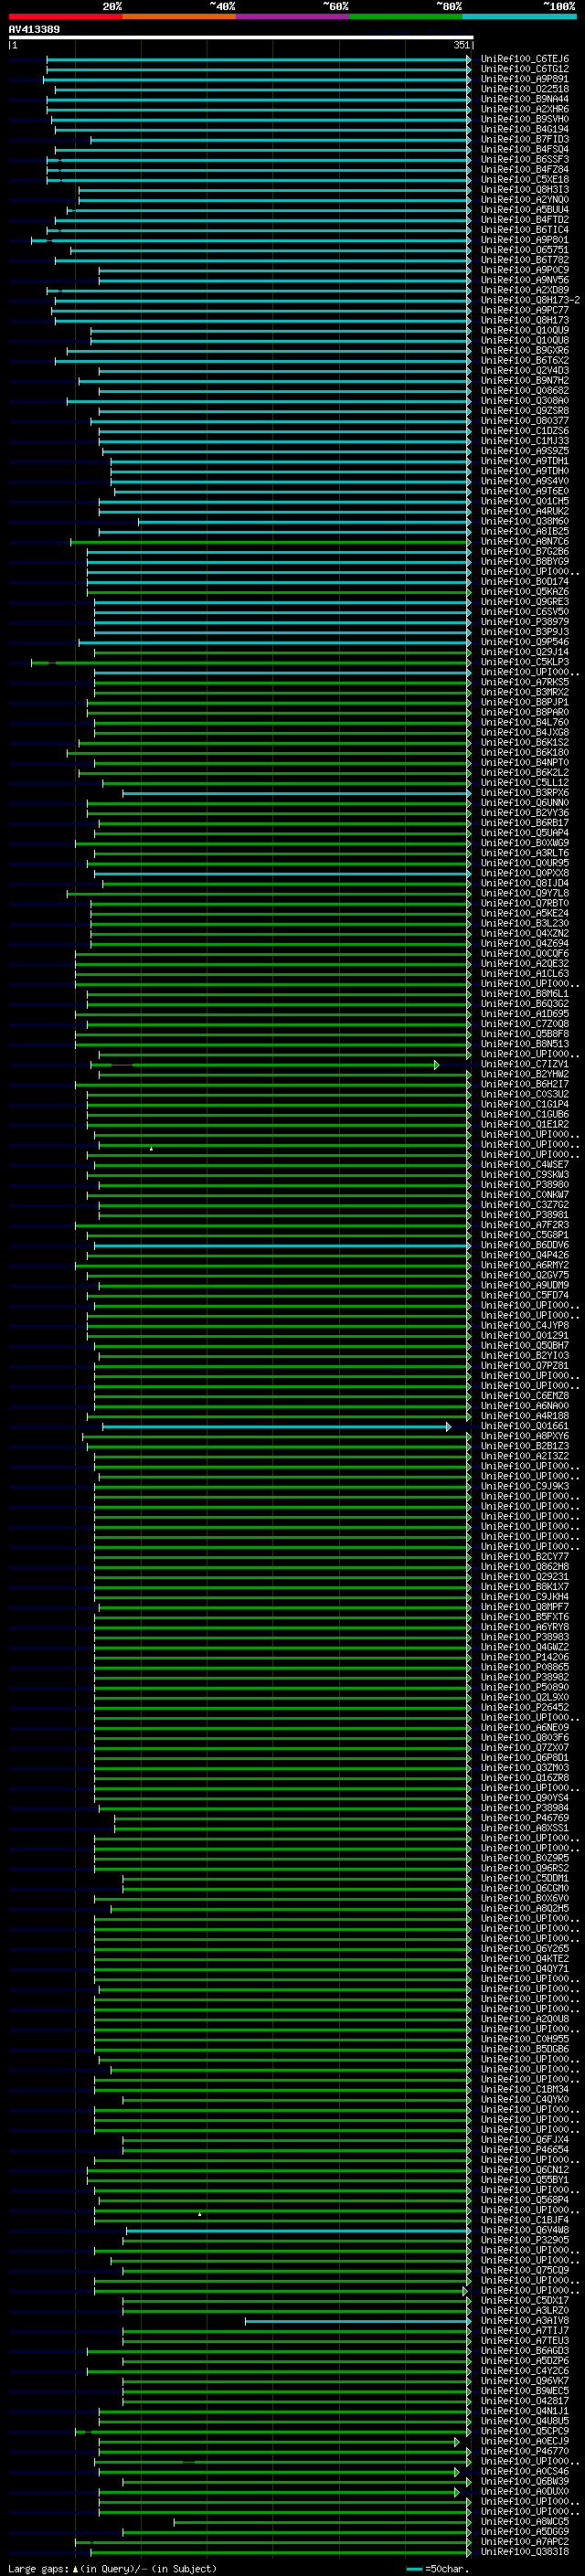The image size is (585, 2576).
Task: Select the UniRef100_Q10QU9 label
Action: click(x=525, y=330)
